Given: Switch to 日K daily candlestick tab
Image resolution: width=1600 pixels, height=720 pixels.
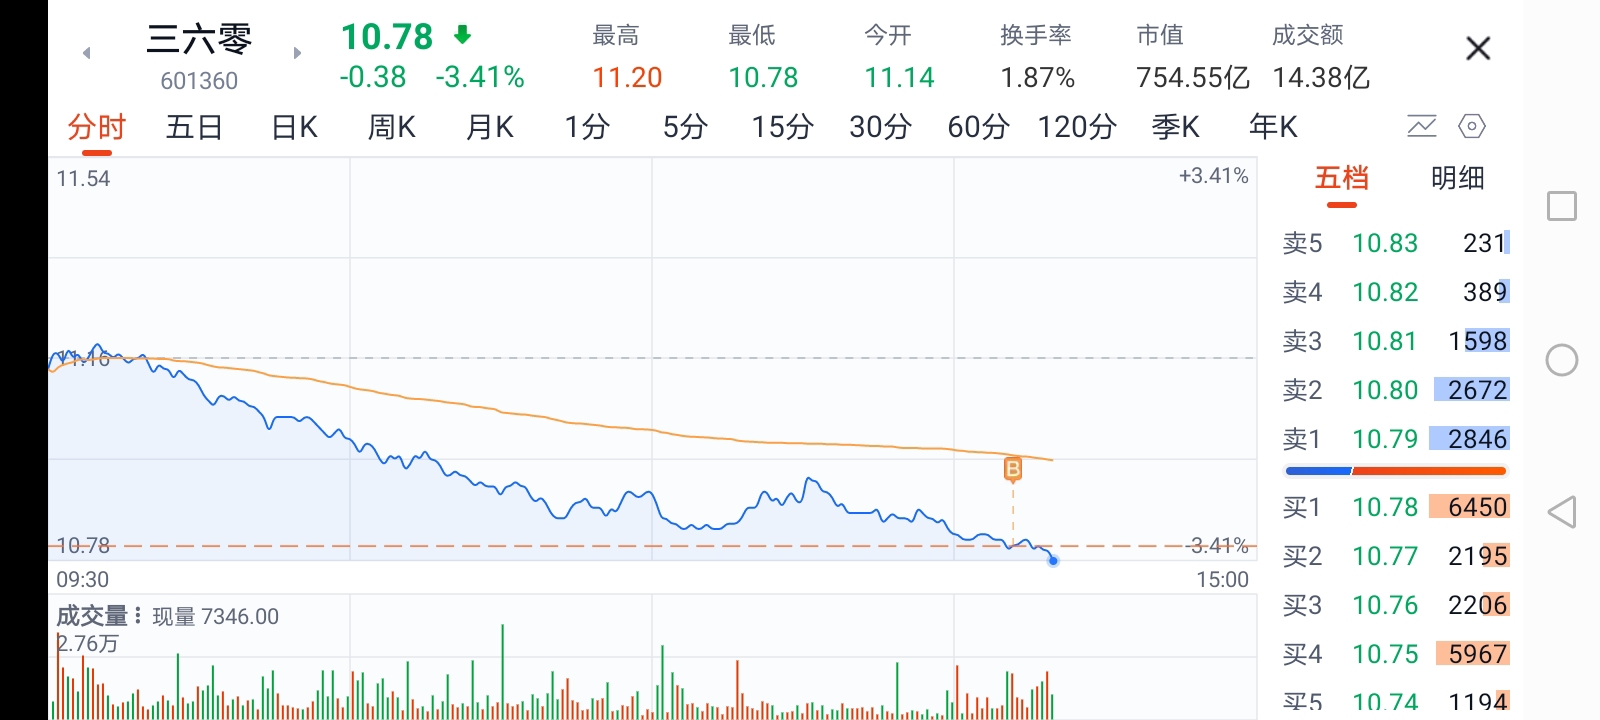Looking at the screenshot, I should click(294, 128).
